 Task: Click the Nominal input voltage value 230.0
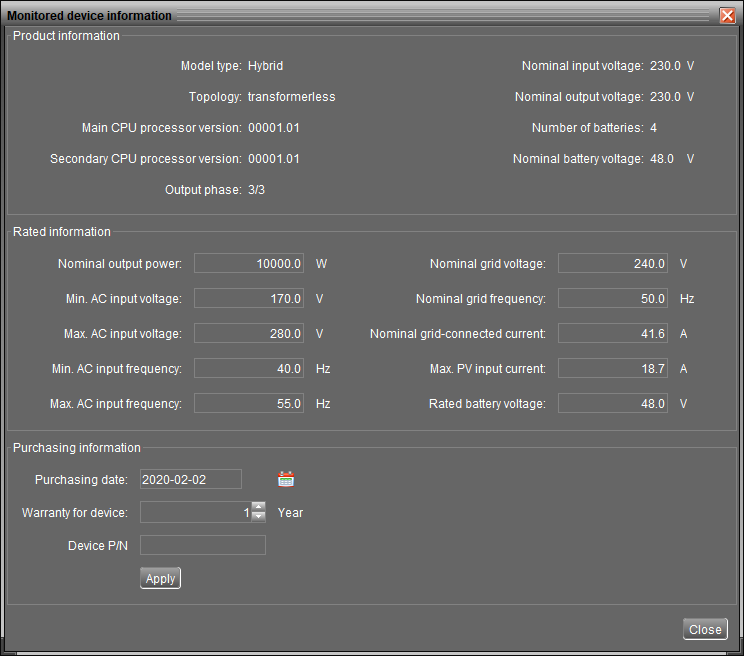(x=665, y=66)
